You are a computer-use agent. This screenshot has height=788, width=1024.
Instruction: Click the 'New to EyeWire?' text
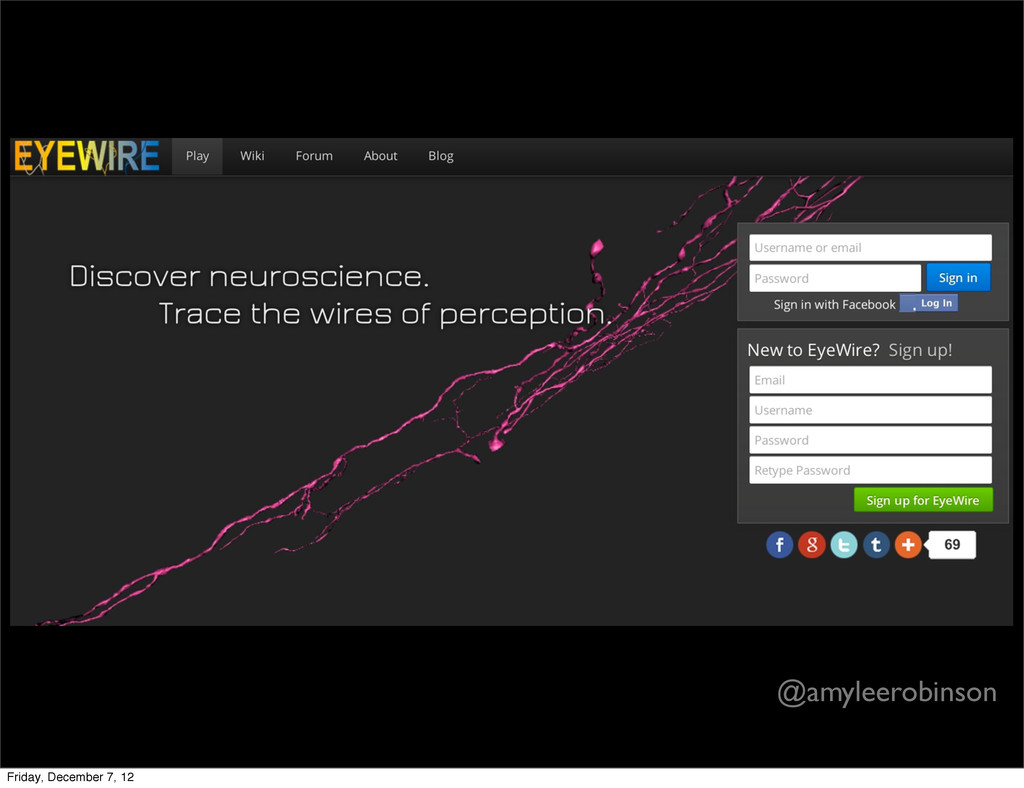click(813, 350)
